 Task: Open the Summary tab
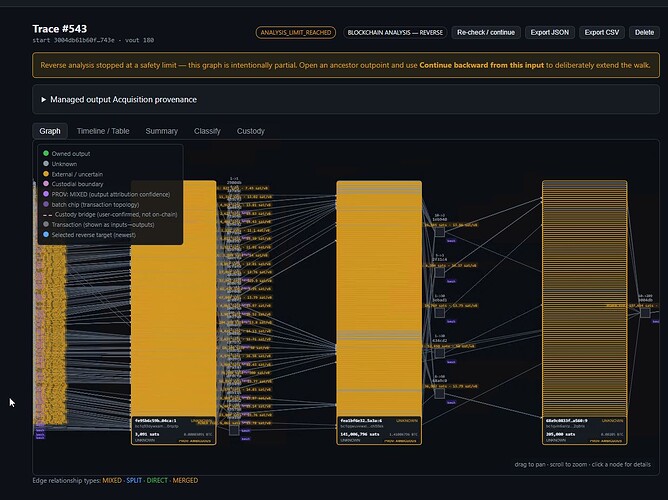click(x=161, y=131)
